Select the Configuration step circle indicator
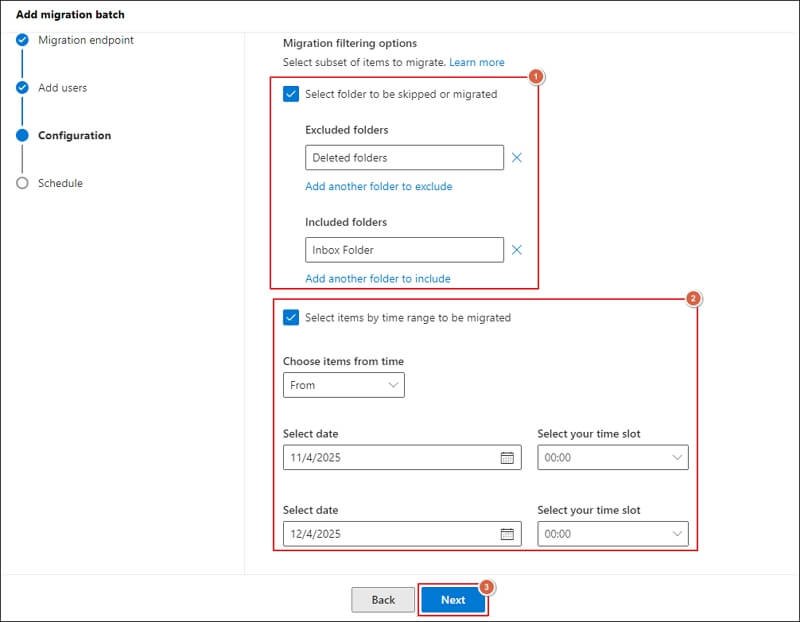Viewport: 800px width, 622px height. [x=21, y=135]
